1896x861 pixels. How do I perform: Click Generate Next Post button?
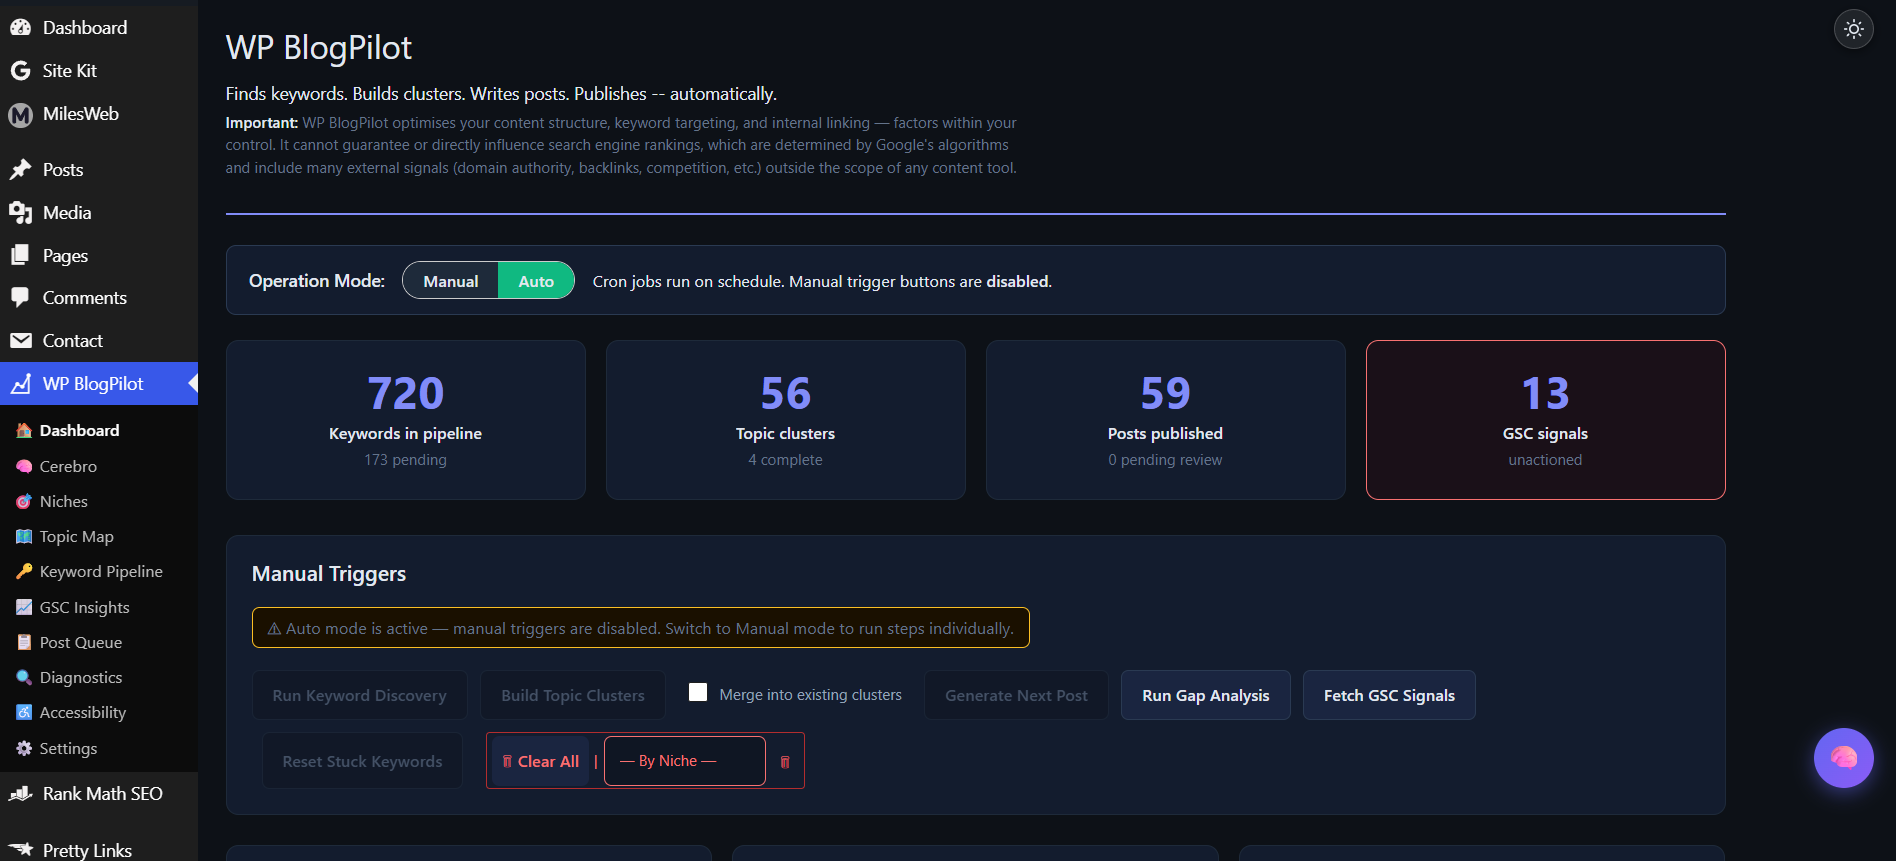pyautogui.click(x=1016, y=695)
